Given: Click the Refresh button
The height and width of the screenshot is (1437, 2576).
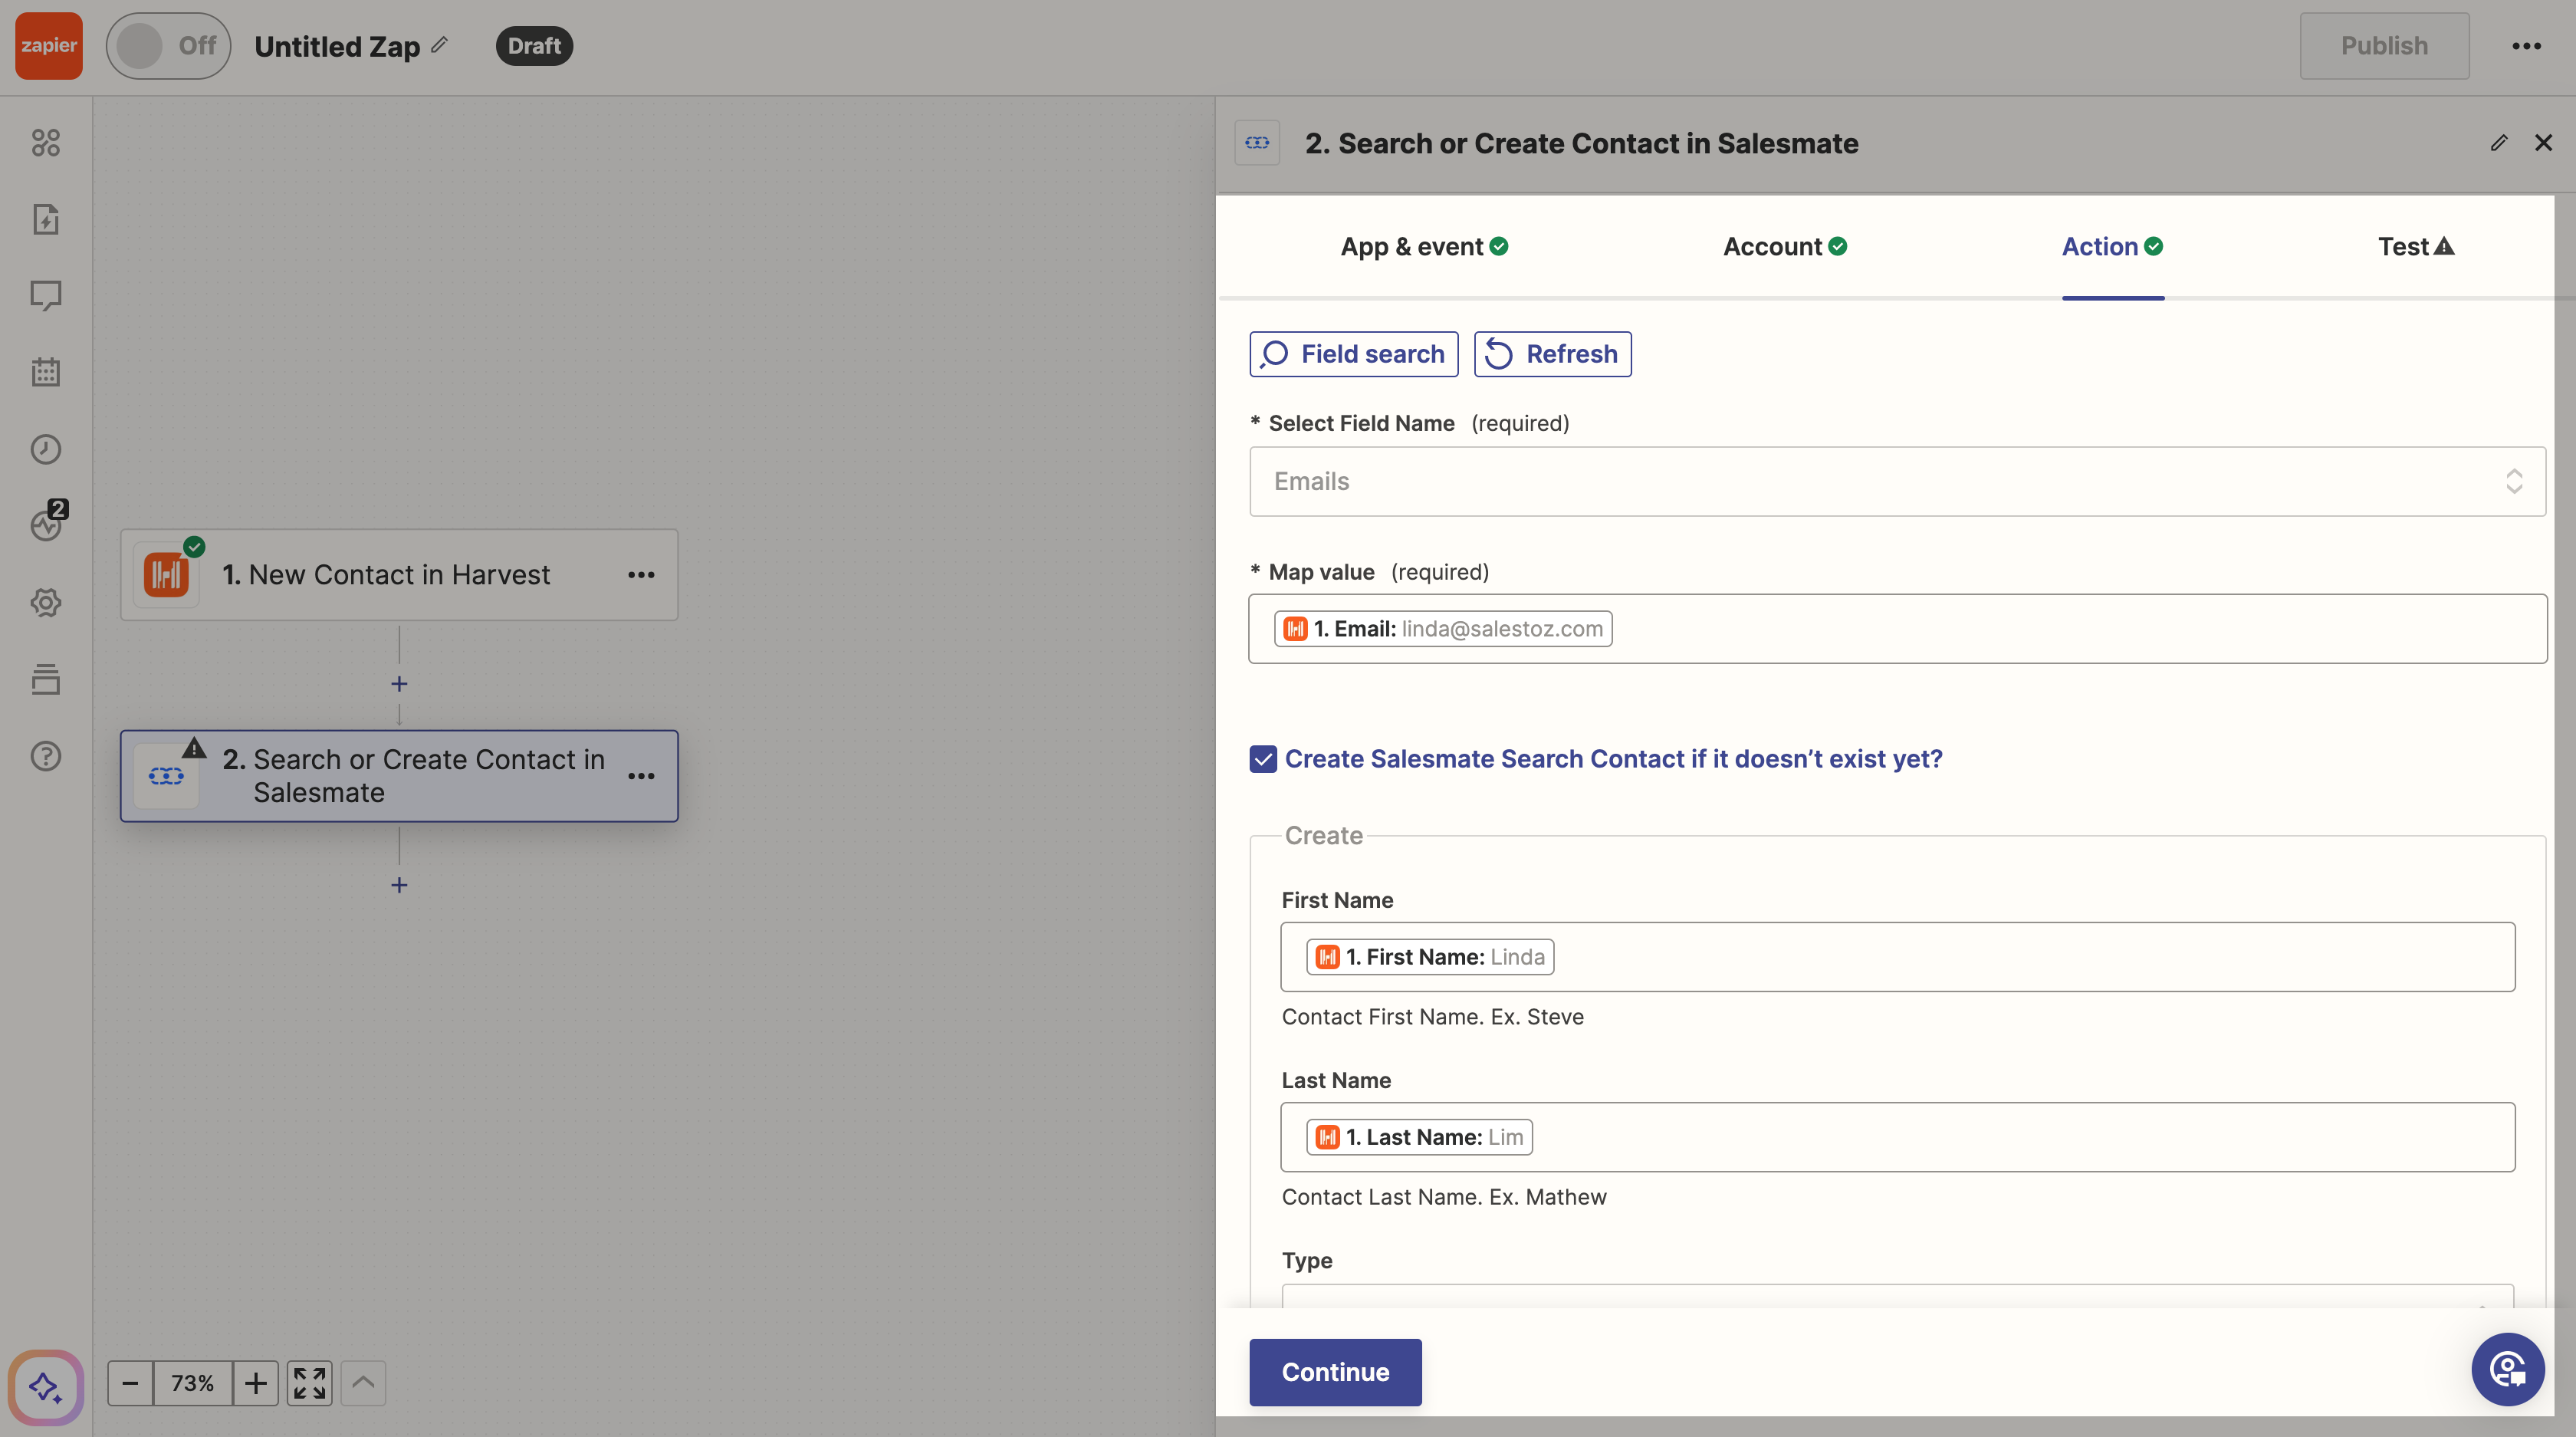Looking at the screenshot, I should pos(1552,354).
